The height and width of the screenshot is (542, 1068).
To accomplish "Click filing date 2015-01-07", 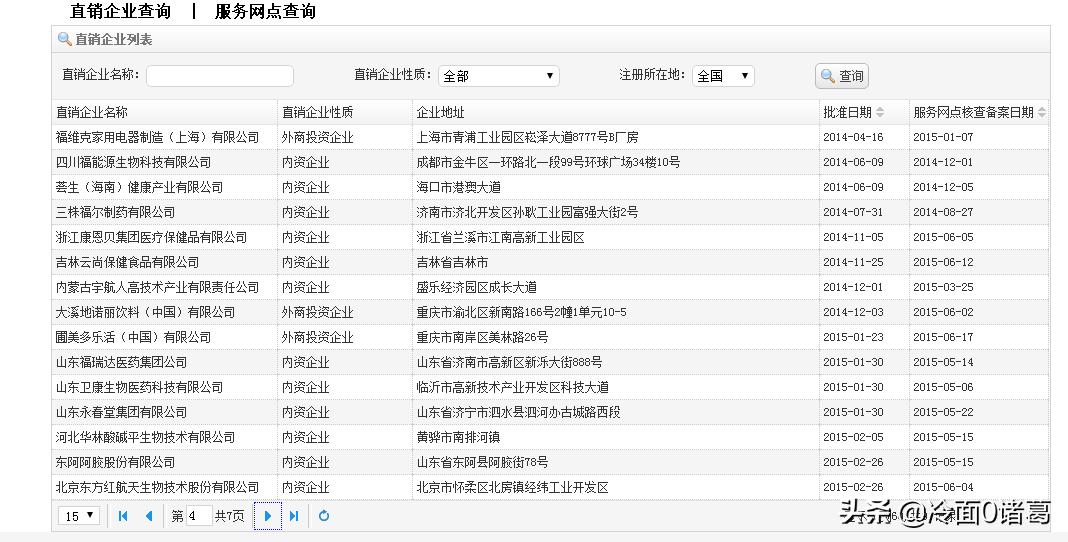I will tap(943, 137).
